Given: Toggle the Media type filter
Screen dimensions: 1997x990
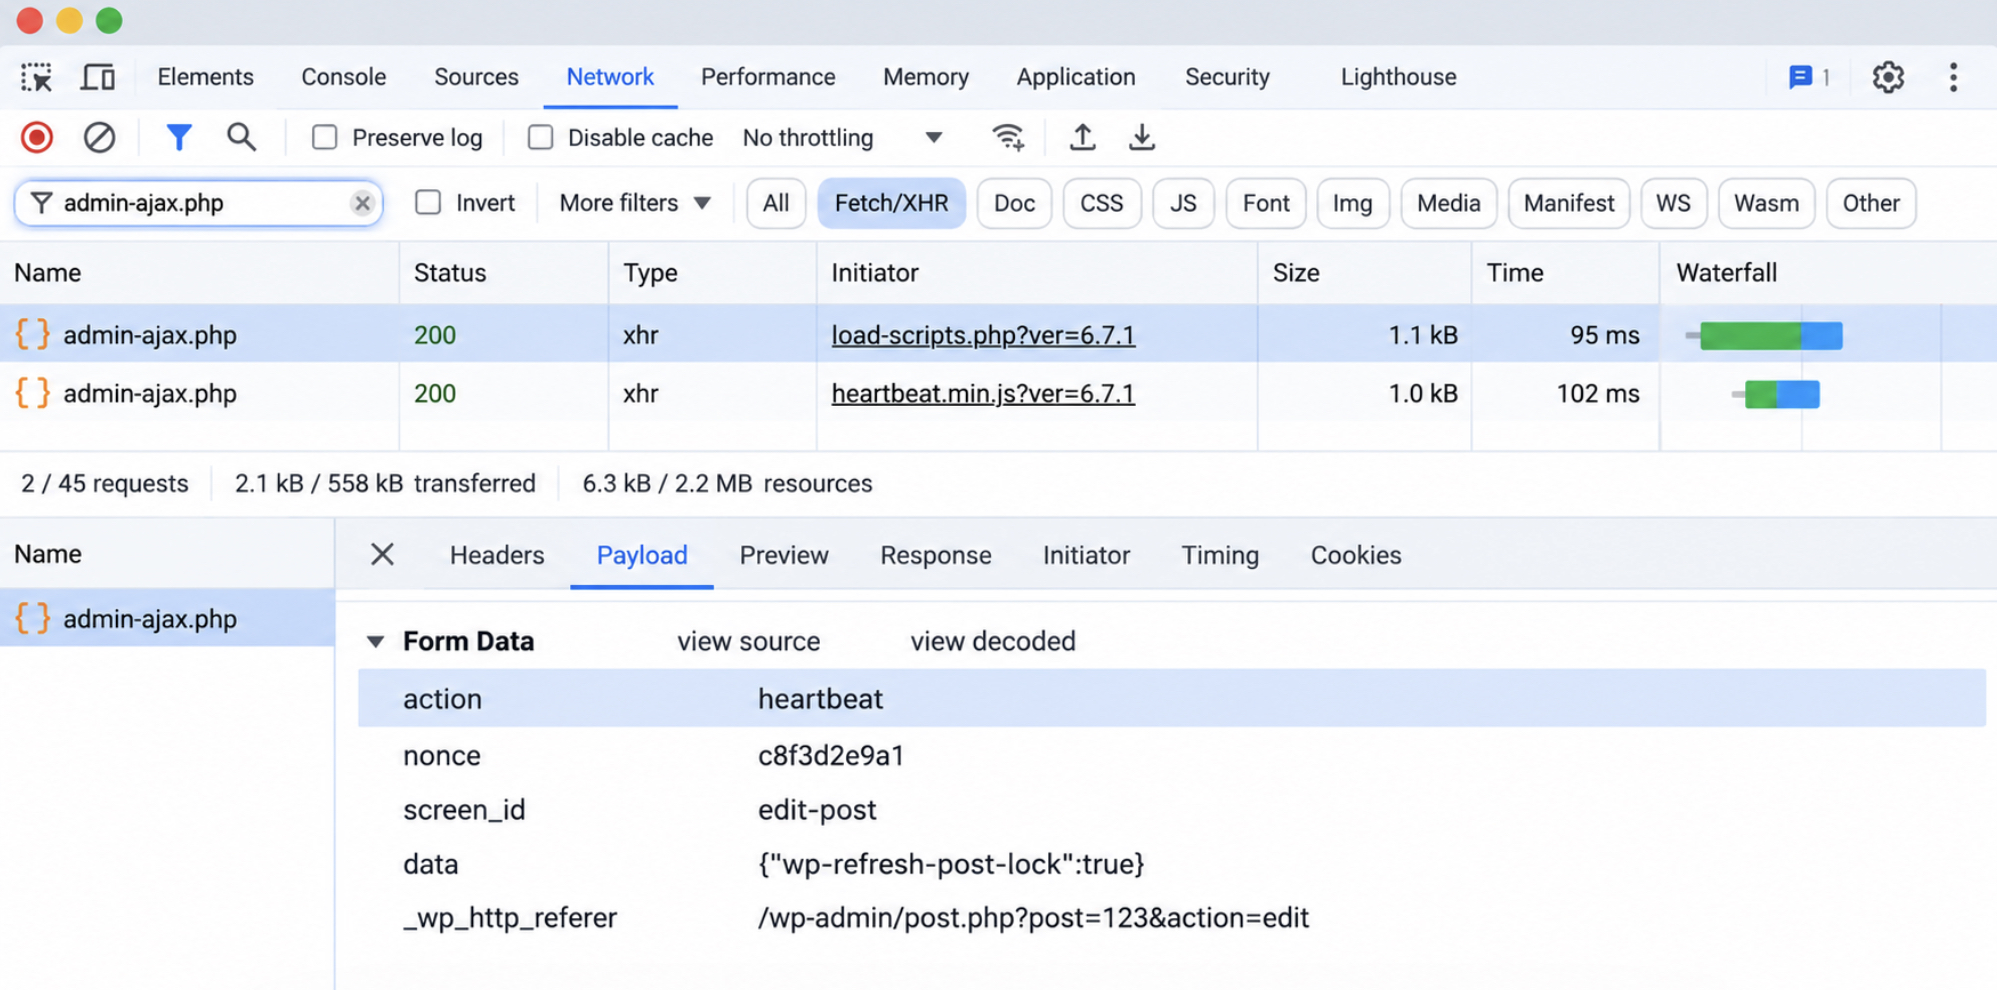Looking at the screenshot, I should 1448,203.
